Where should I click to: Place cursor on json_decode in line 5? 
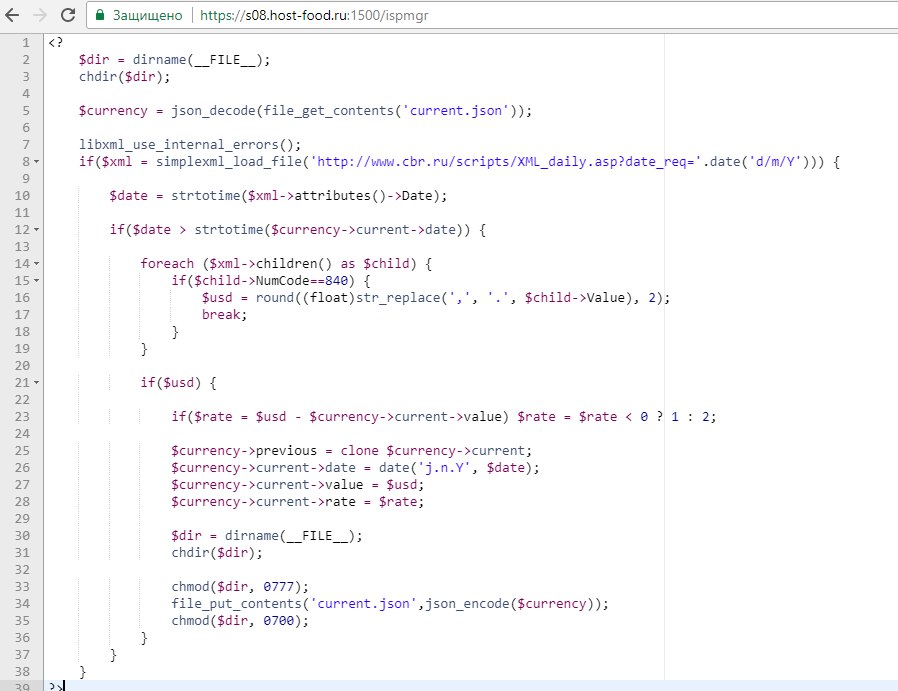point(212,110)
